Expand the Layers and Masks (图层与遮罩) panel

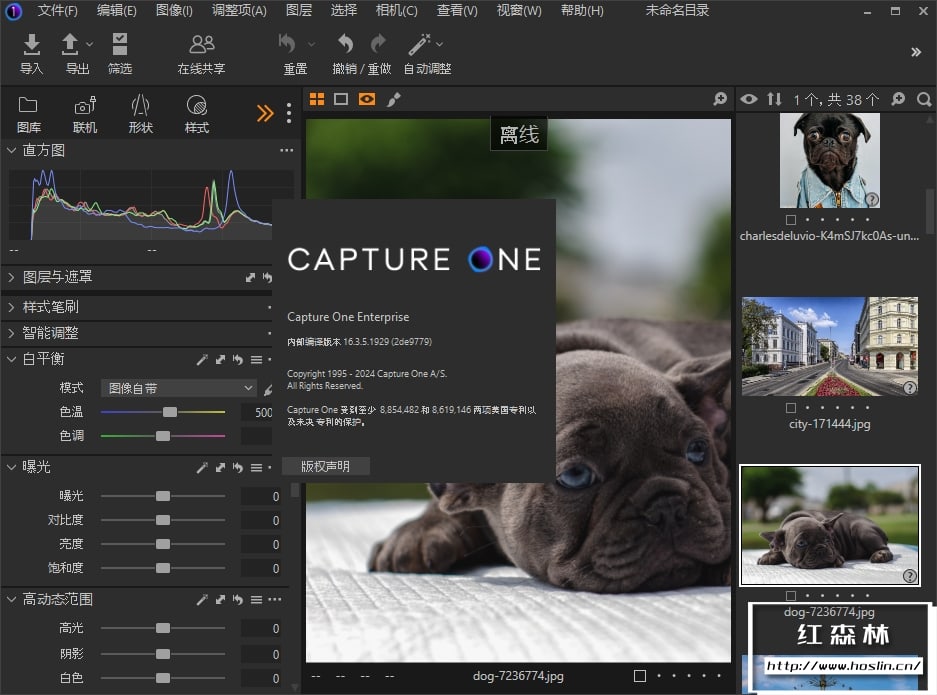pyautogui.click(x=12, y=277)
